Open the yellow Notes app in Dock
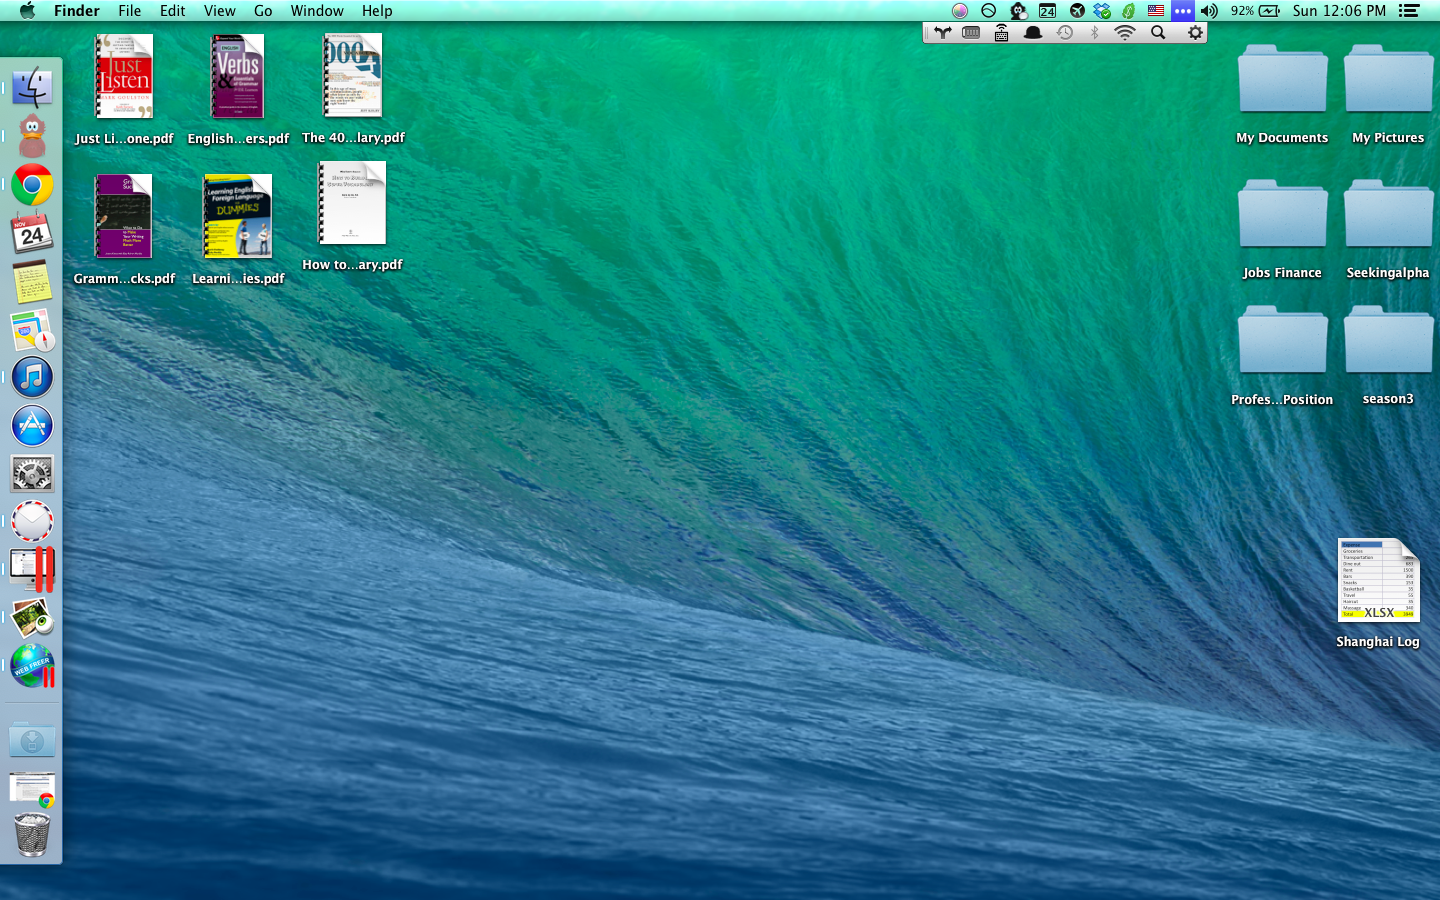 pyautogui.click(x=32, y=282)
